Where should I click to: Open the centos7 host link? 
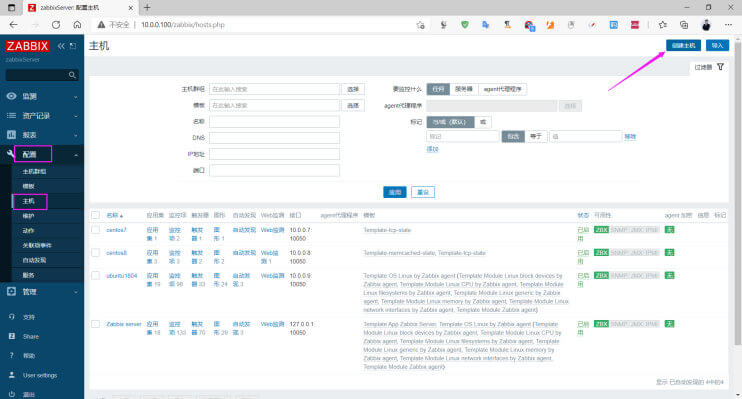tap(116, 230)
